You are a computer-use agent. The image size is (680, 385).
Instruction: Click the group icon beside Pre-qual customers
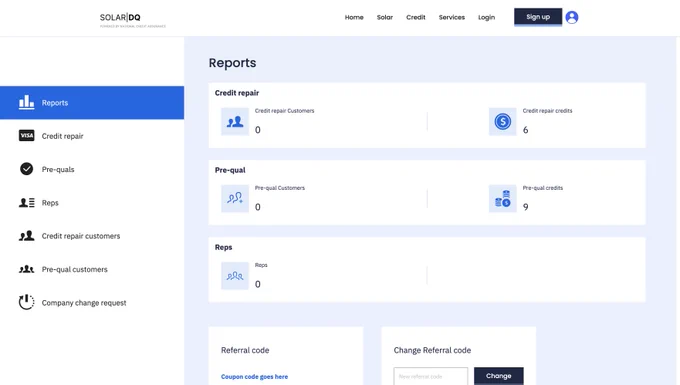pos(26,269)
